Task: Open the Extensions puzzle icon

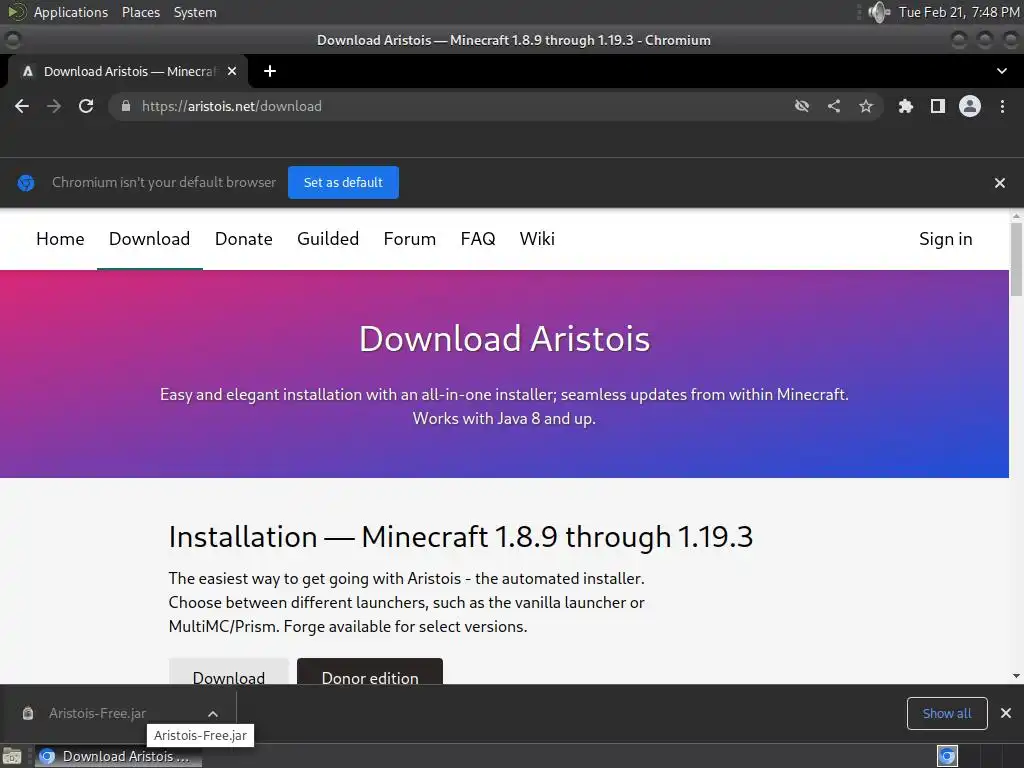Action: point(905,106)
